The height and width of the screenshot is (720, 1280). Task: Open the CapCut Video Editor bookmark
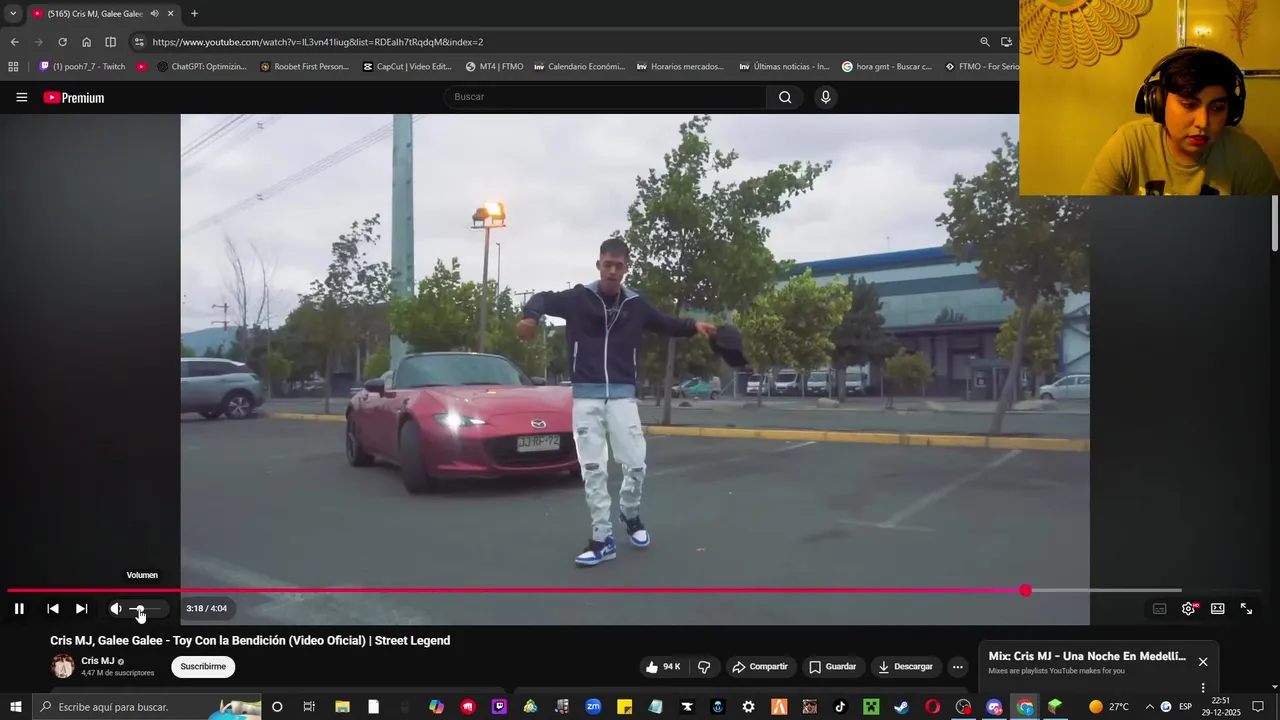tap(407, 67)
